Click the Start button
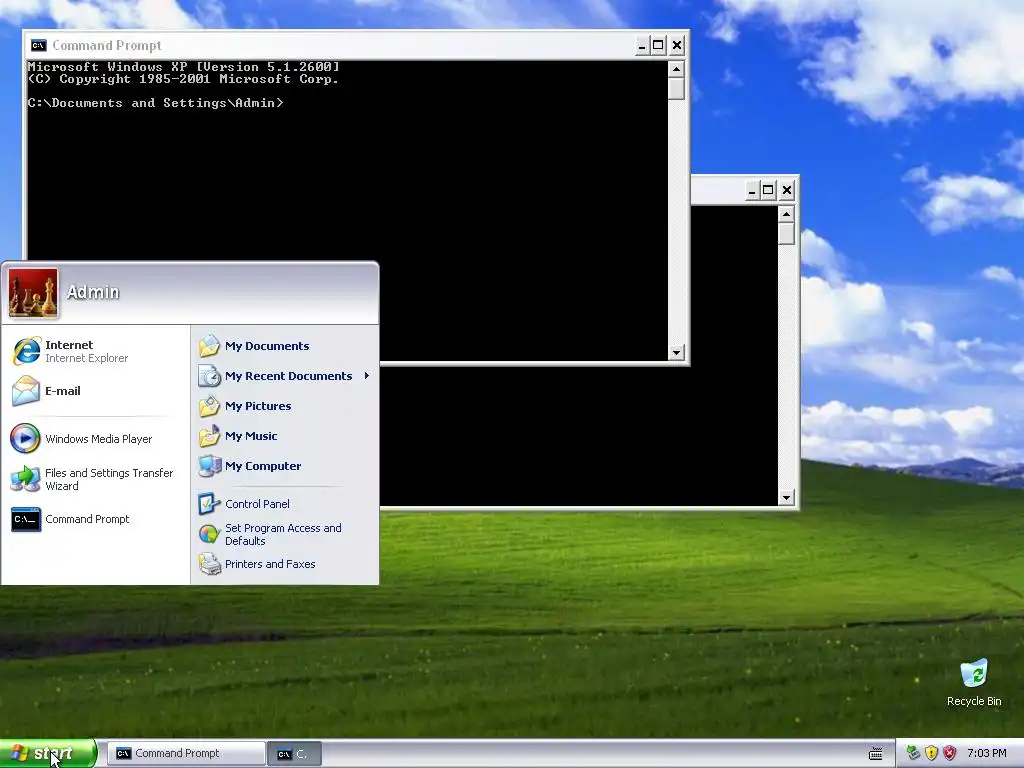 [48, 753]
